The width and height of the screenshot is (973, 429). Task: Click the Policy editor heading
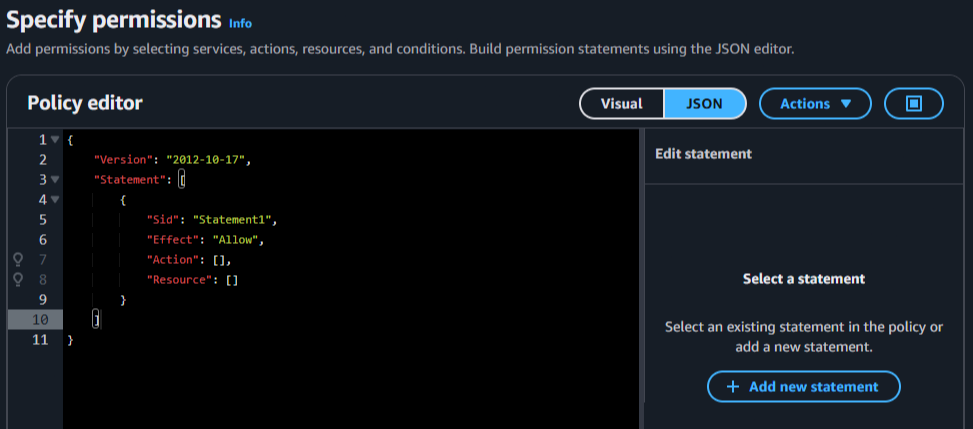coord(85,103)
